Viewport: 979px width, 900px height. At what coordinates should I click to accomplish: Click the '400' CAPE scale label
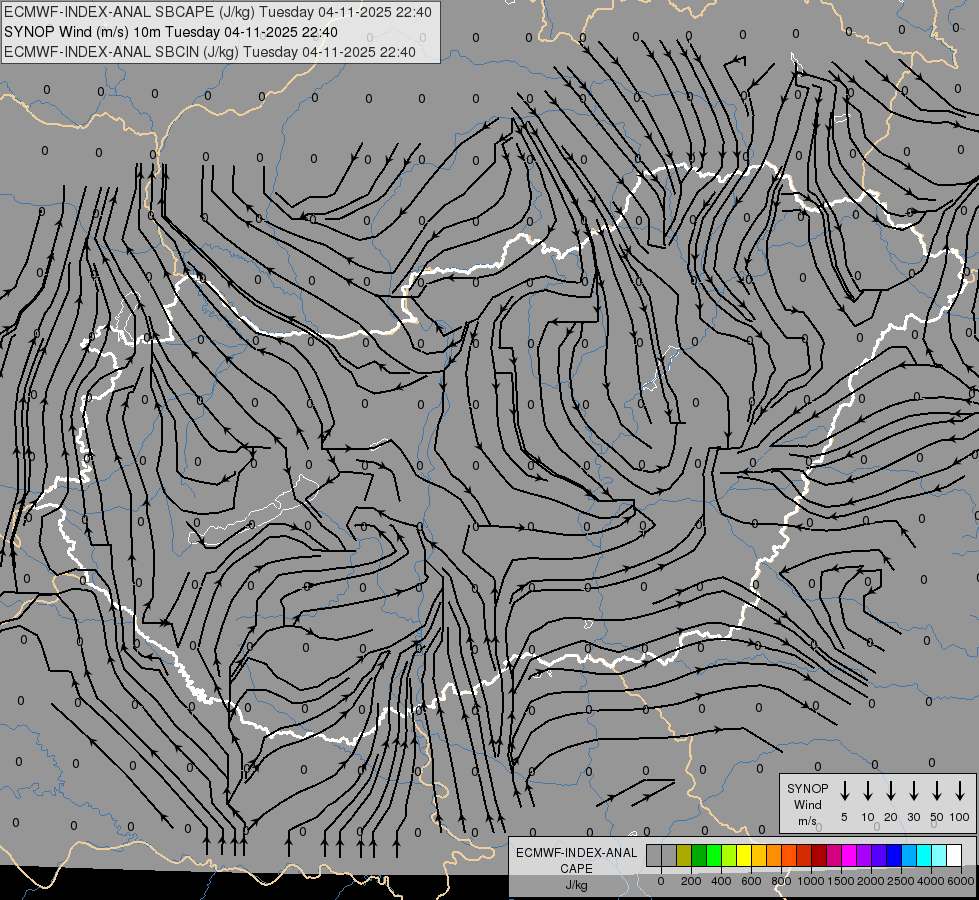(721, 881)
